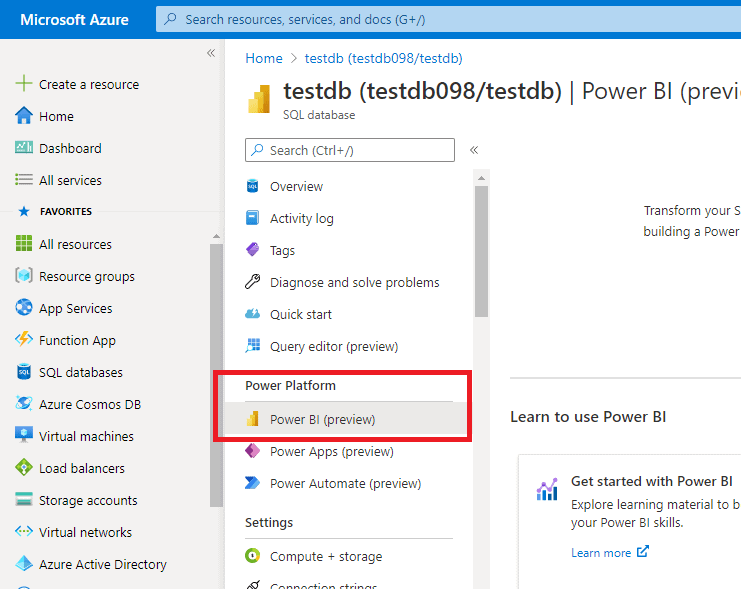The width and height of the screenshot is (741, 589).
Task: Click the Power BI yellow bars menu icon
Action: [x=252, y=419]
